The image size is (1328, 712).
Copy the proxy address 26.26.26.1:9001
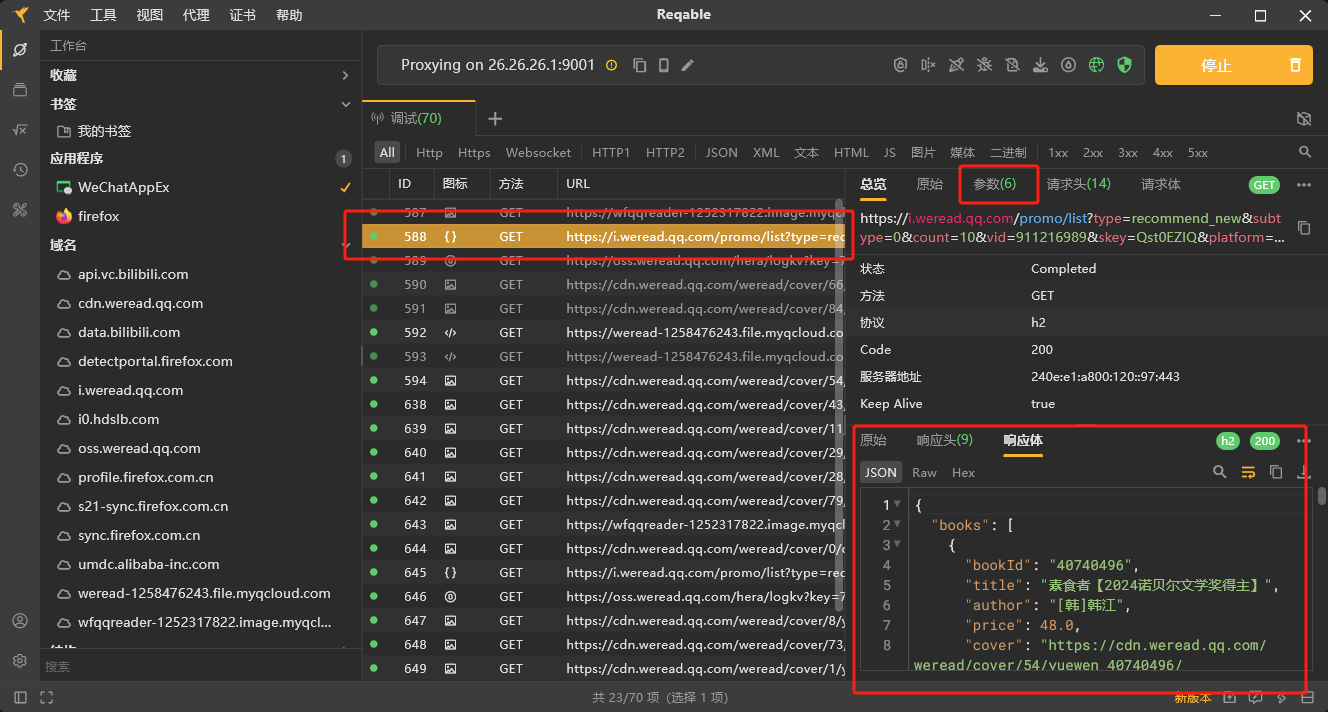click(x=639, y=65)
